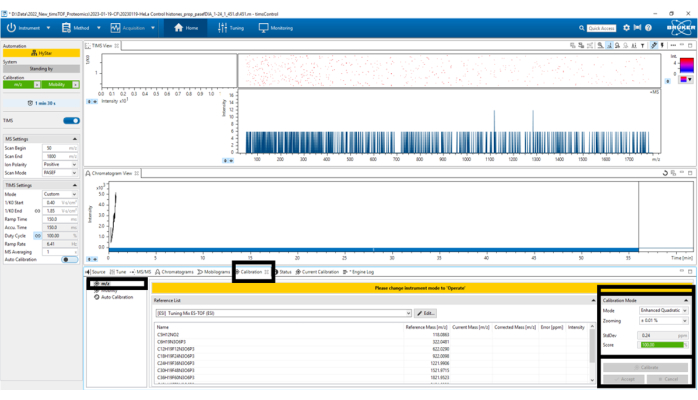Open the Acquisition menu
Image resolution: width=698 pixels, height=400 pixels.
128,28
